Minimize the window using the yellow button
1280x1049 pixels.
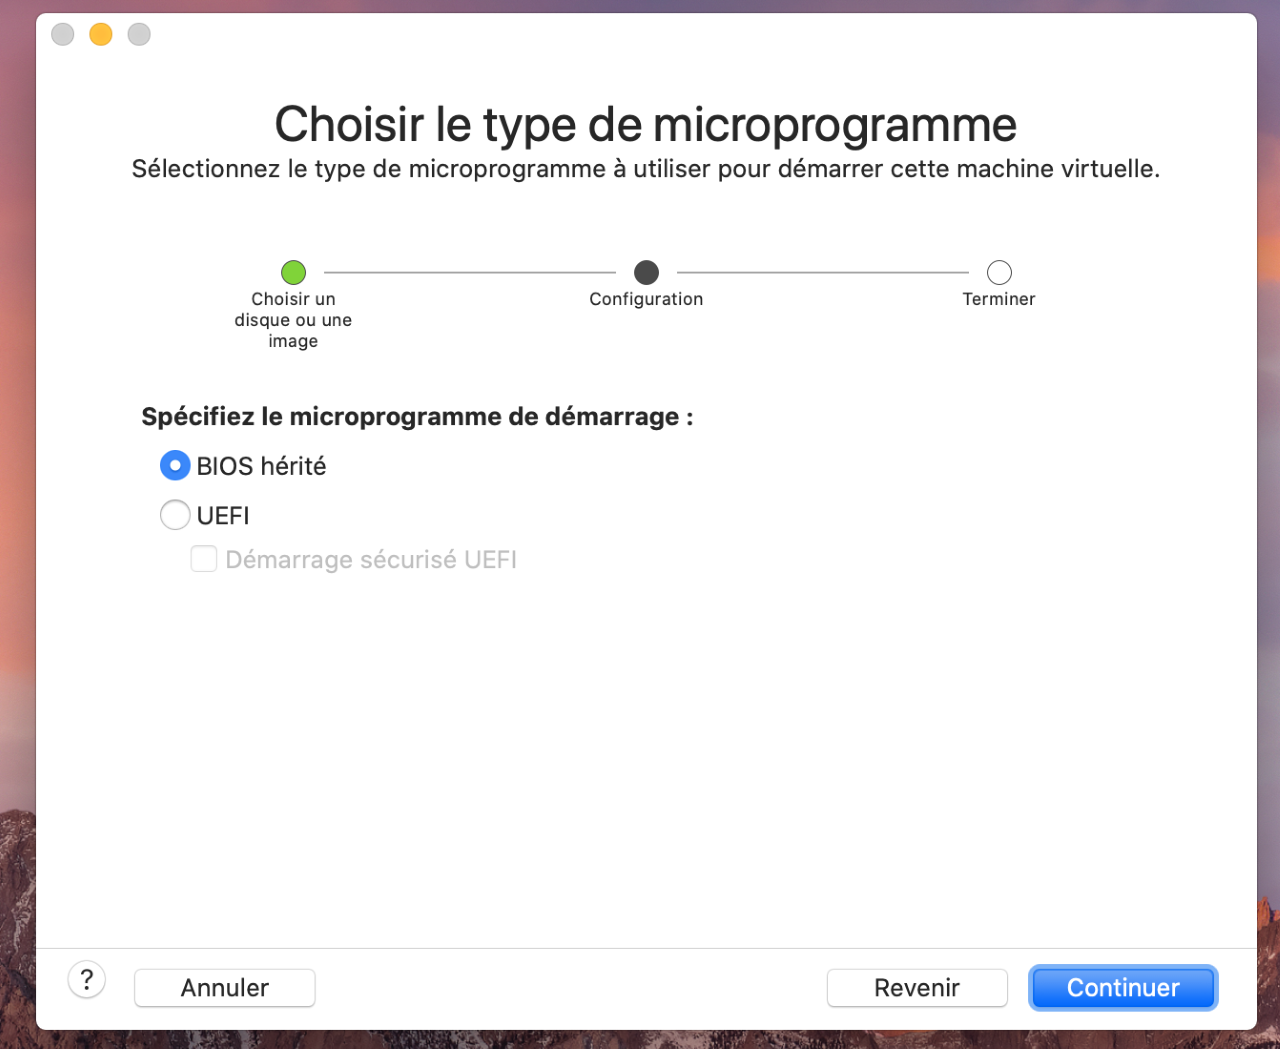click(101, 34)
